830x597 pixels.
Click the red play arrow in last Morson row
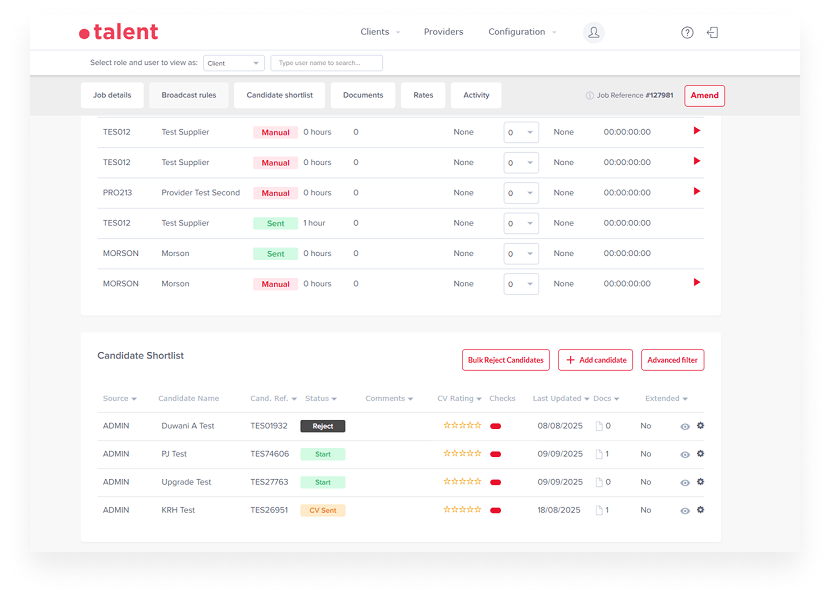697,283
